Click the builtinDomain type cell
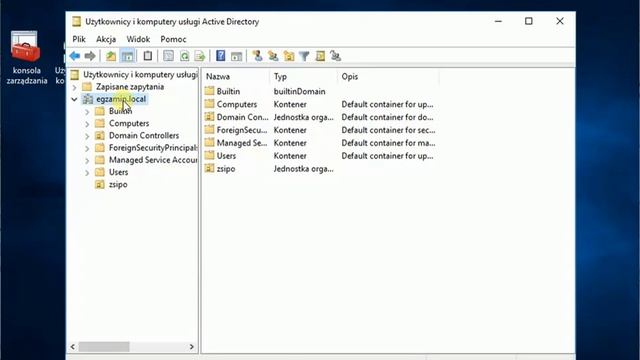The image size is (640, 360). click(x=299, y=91)
